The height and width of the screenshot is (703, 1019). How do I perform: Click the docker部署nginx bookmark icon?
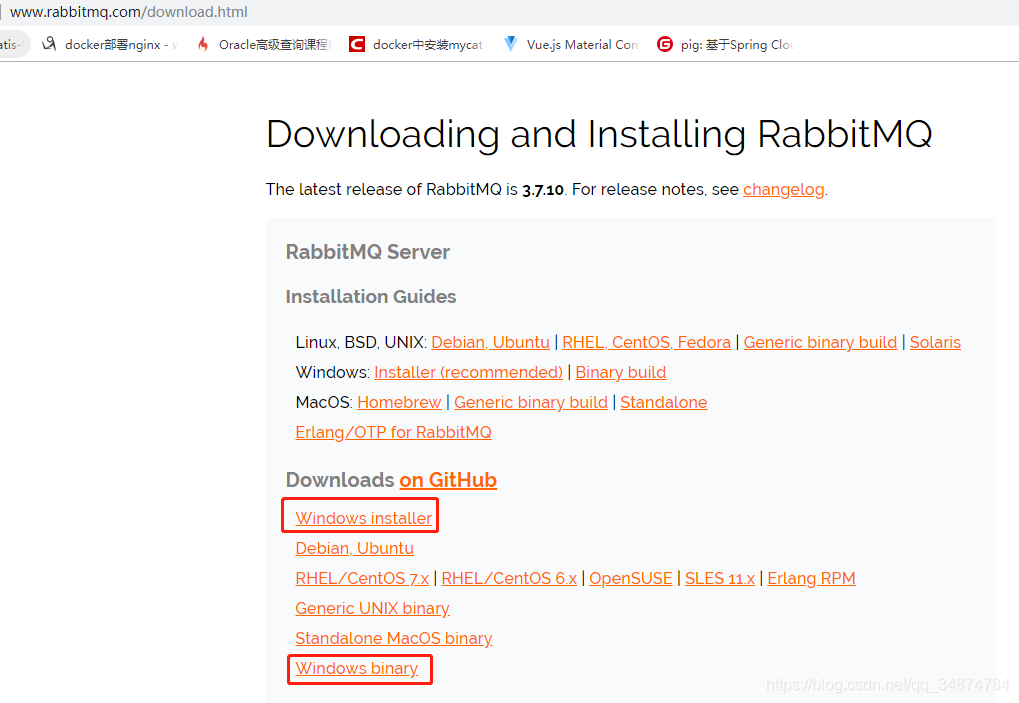point(49,44)
